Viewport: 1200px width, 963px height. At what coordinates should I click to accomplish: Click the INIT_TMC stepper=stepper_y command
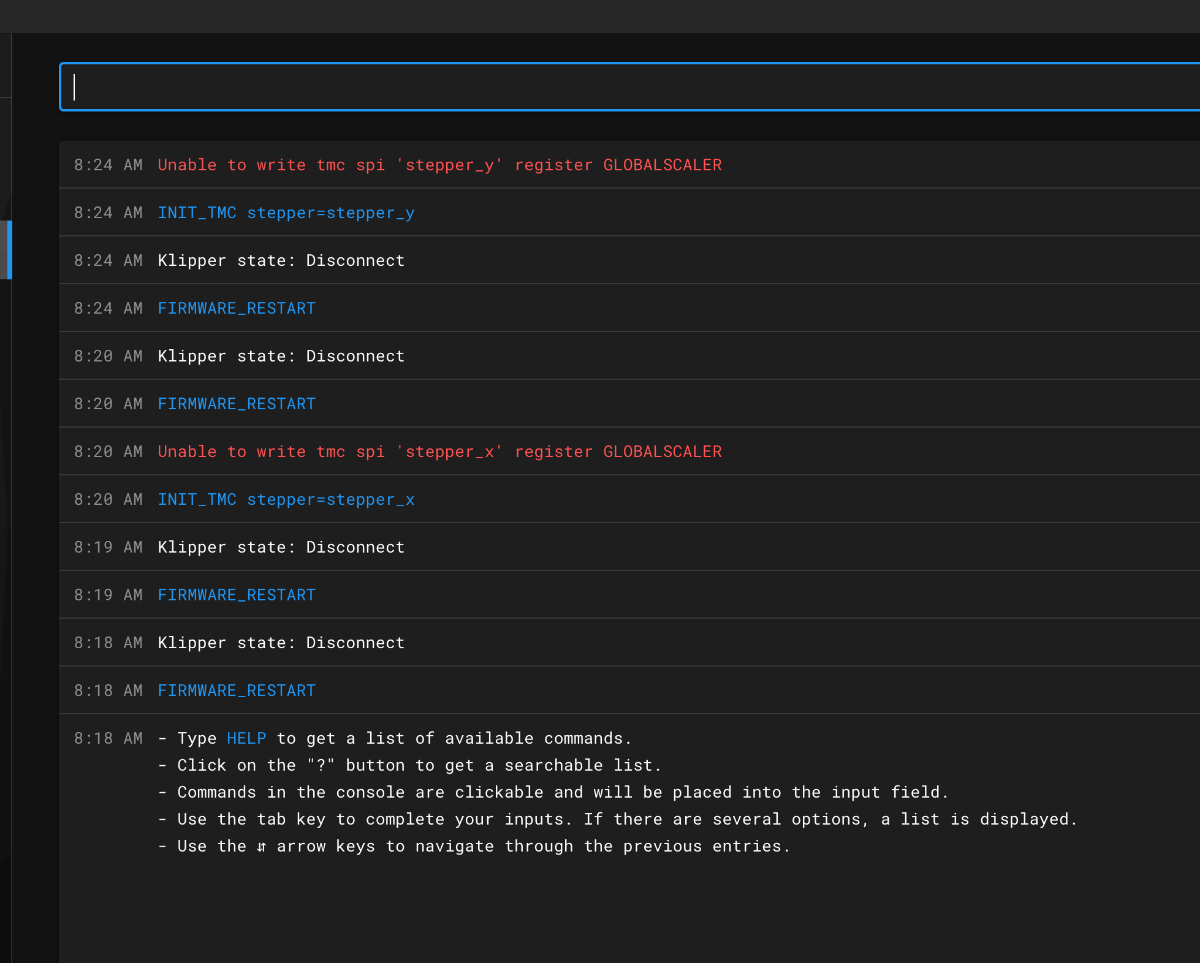click(x=286, y=213)
